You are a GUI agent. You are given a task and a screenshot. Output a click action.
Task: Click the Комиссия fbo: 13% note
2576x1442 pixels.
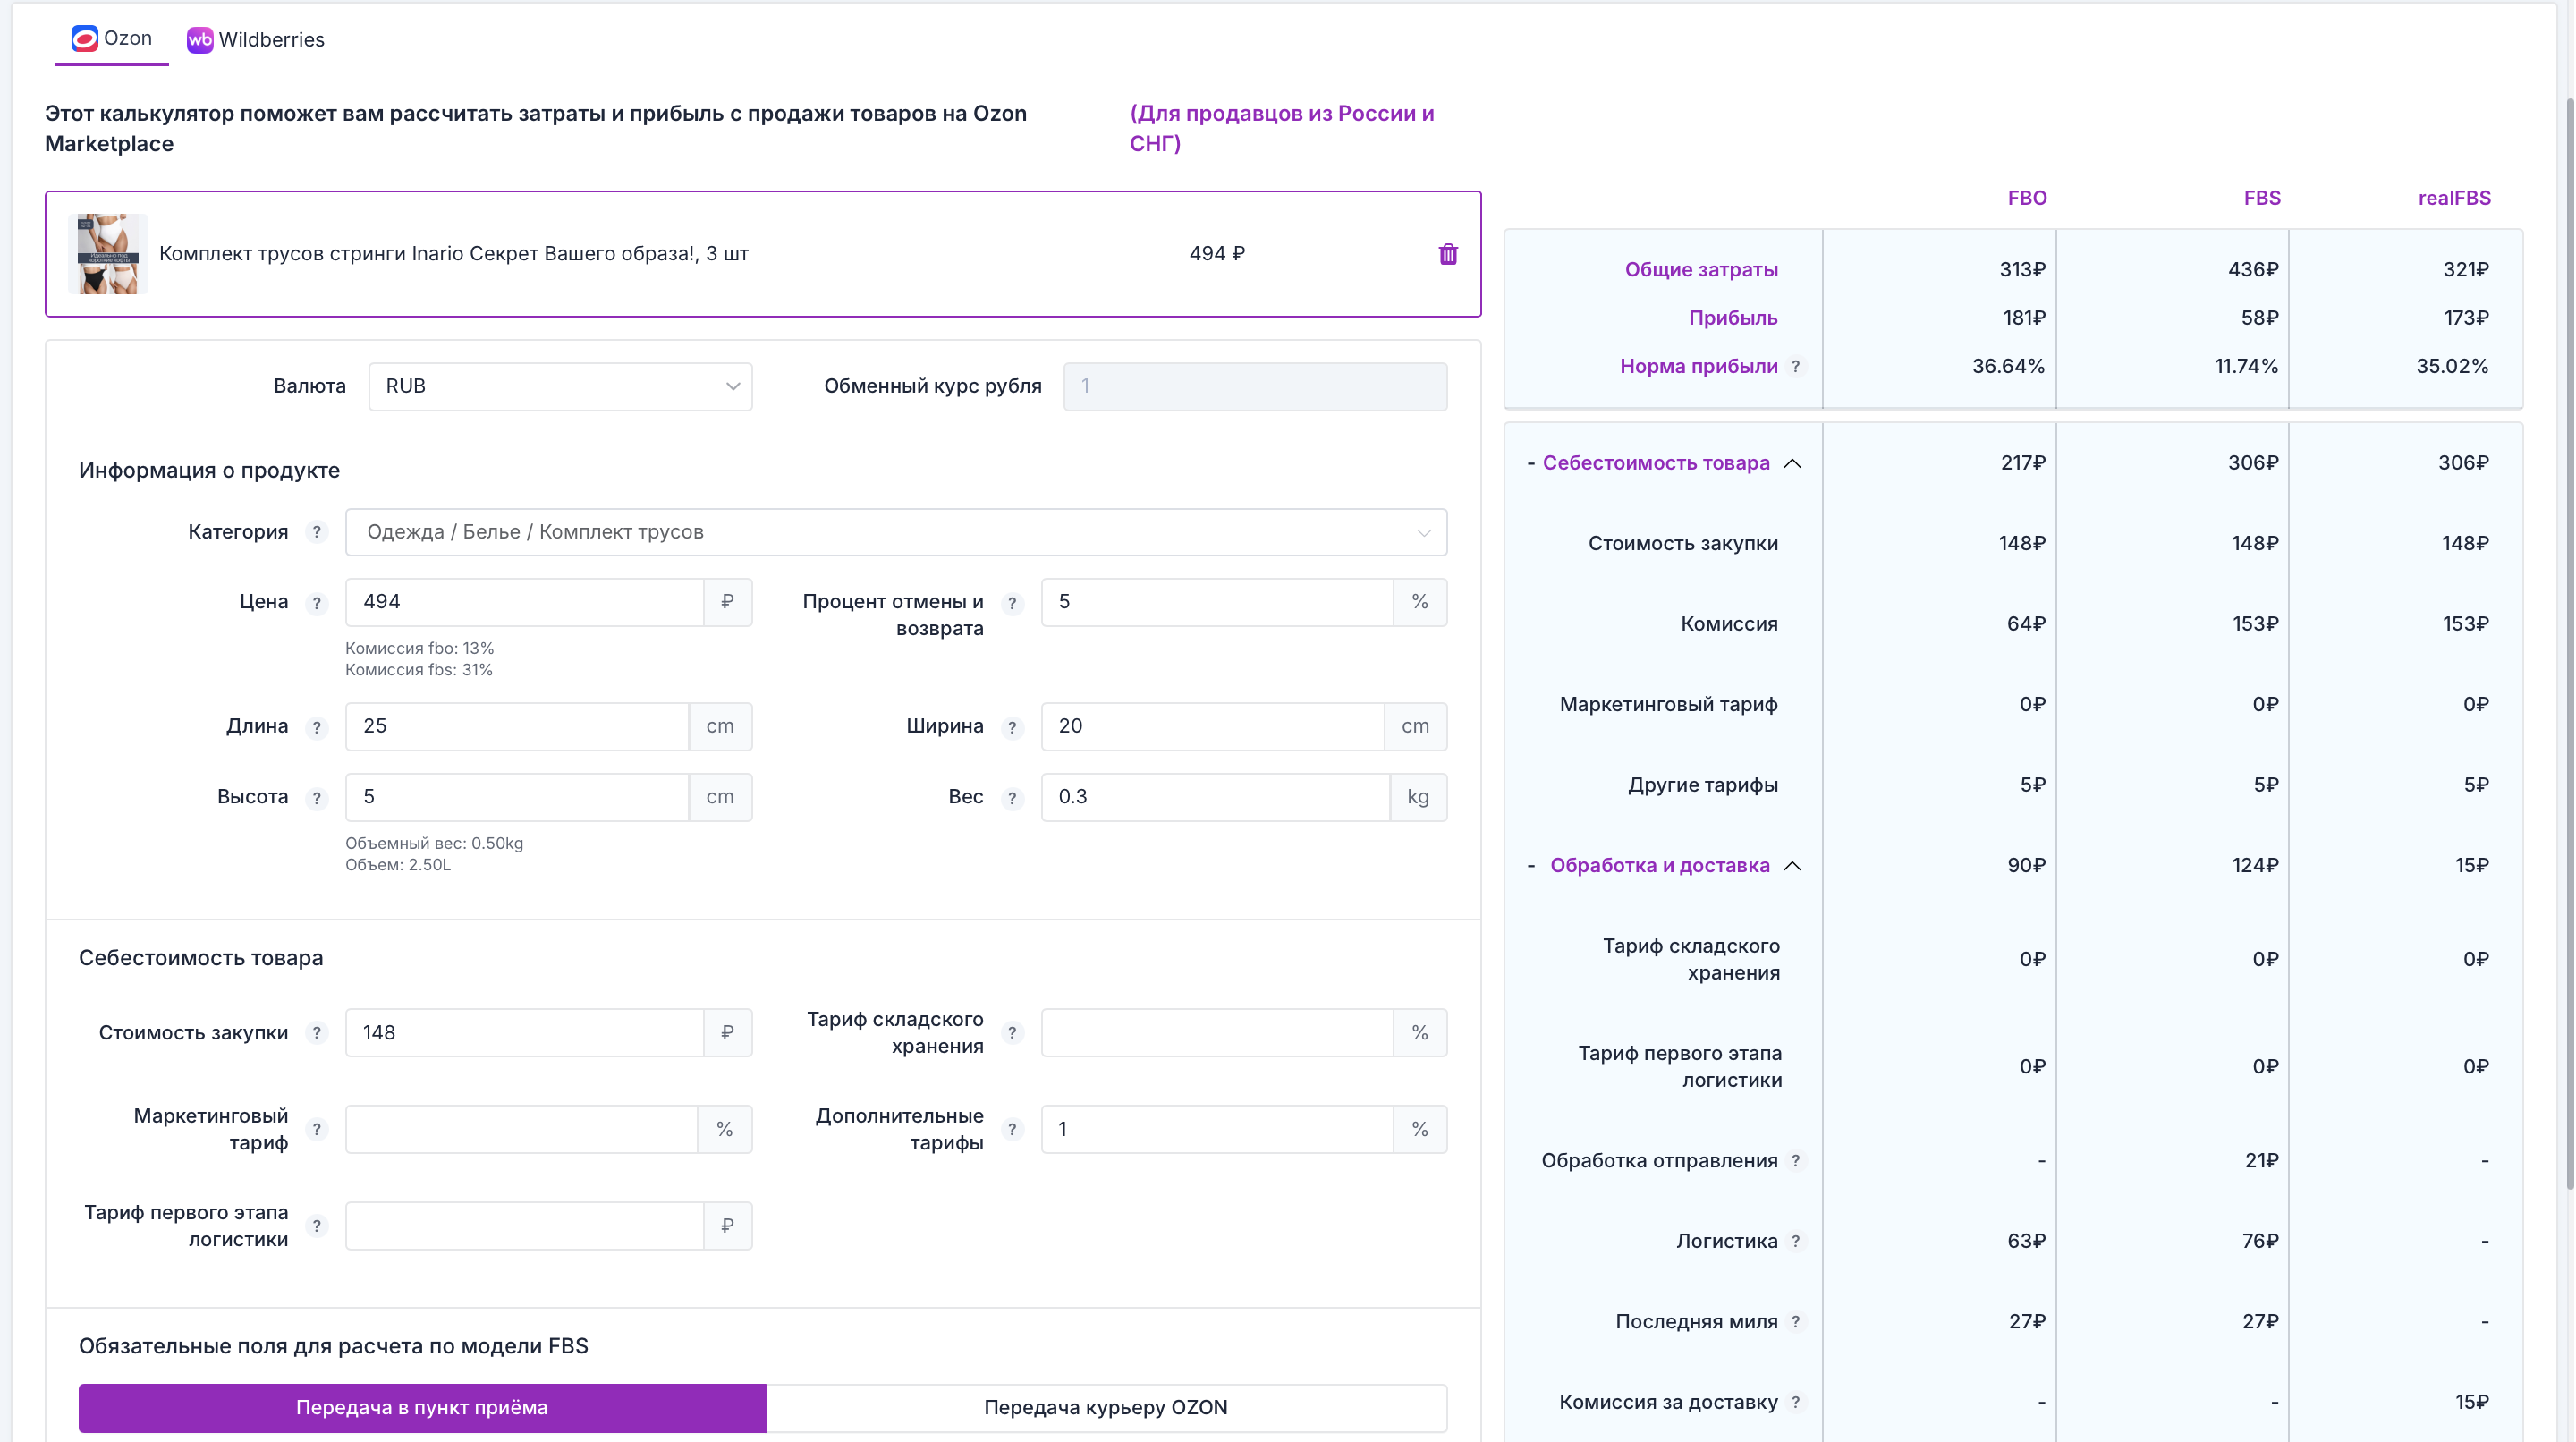pos(420,649)
